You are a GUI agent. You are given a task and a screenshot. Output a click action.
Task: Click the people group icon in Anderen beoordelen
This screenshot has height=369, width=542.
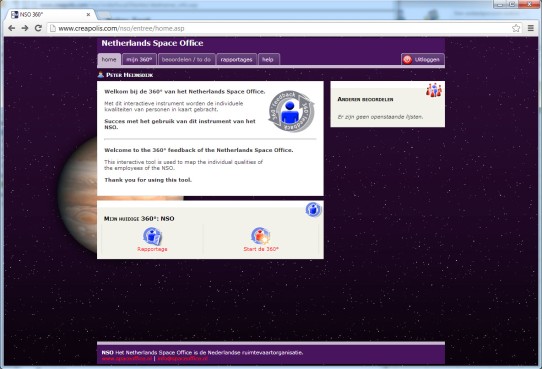(434, 90)
